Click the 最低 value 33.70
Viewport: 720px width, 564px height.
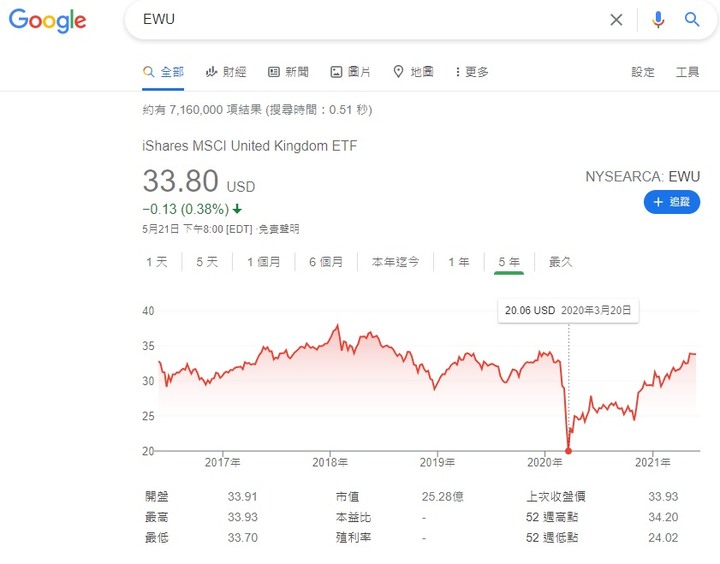[242, 537]
